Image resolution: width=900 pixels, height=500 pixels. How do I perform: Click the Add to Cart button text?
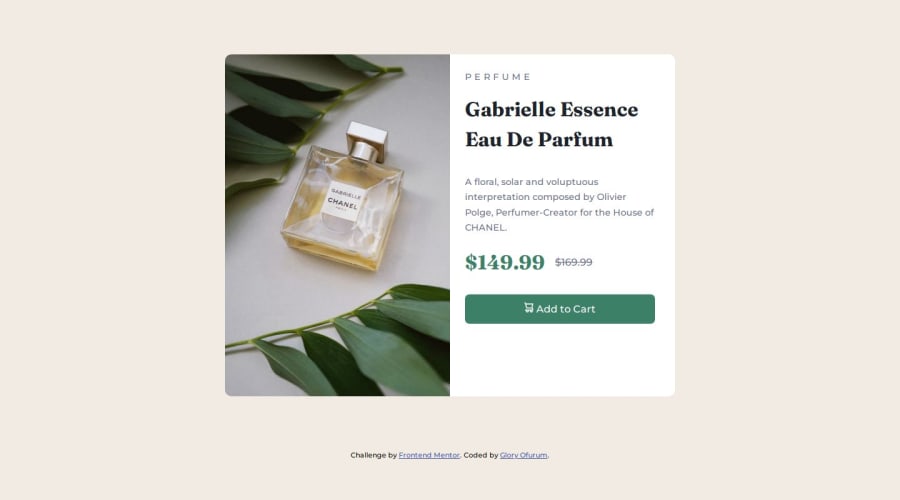(565, 309)
